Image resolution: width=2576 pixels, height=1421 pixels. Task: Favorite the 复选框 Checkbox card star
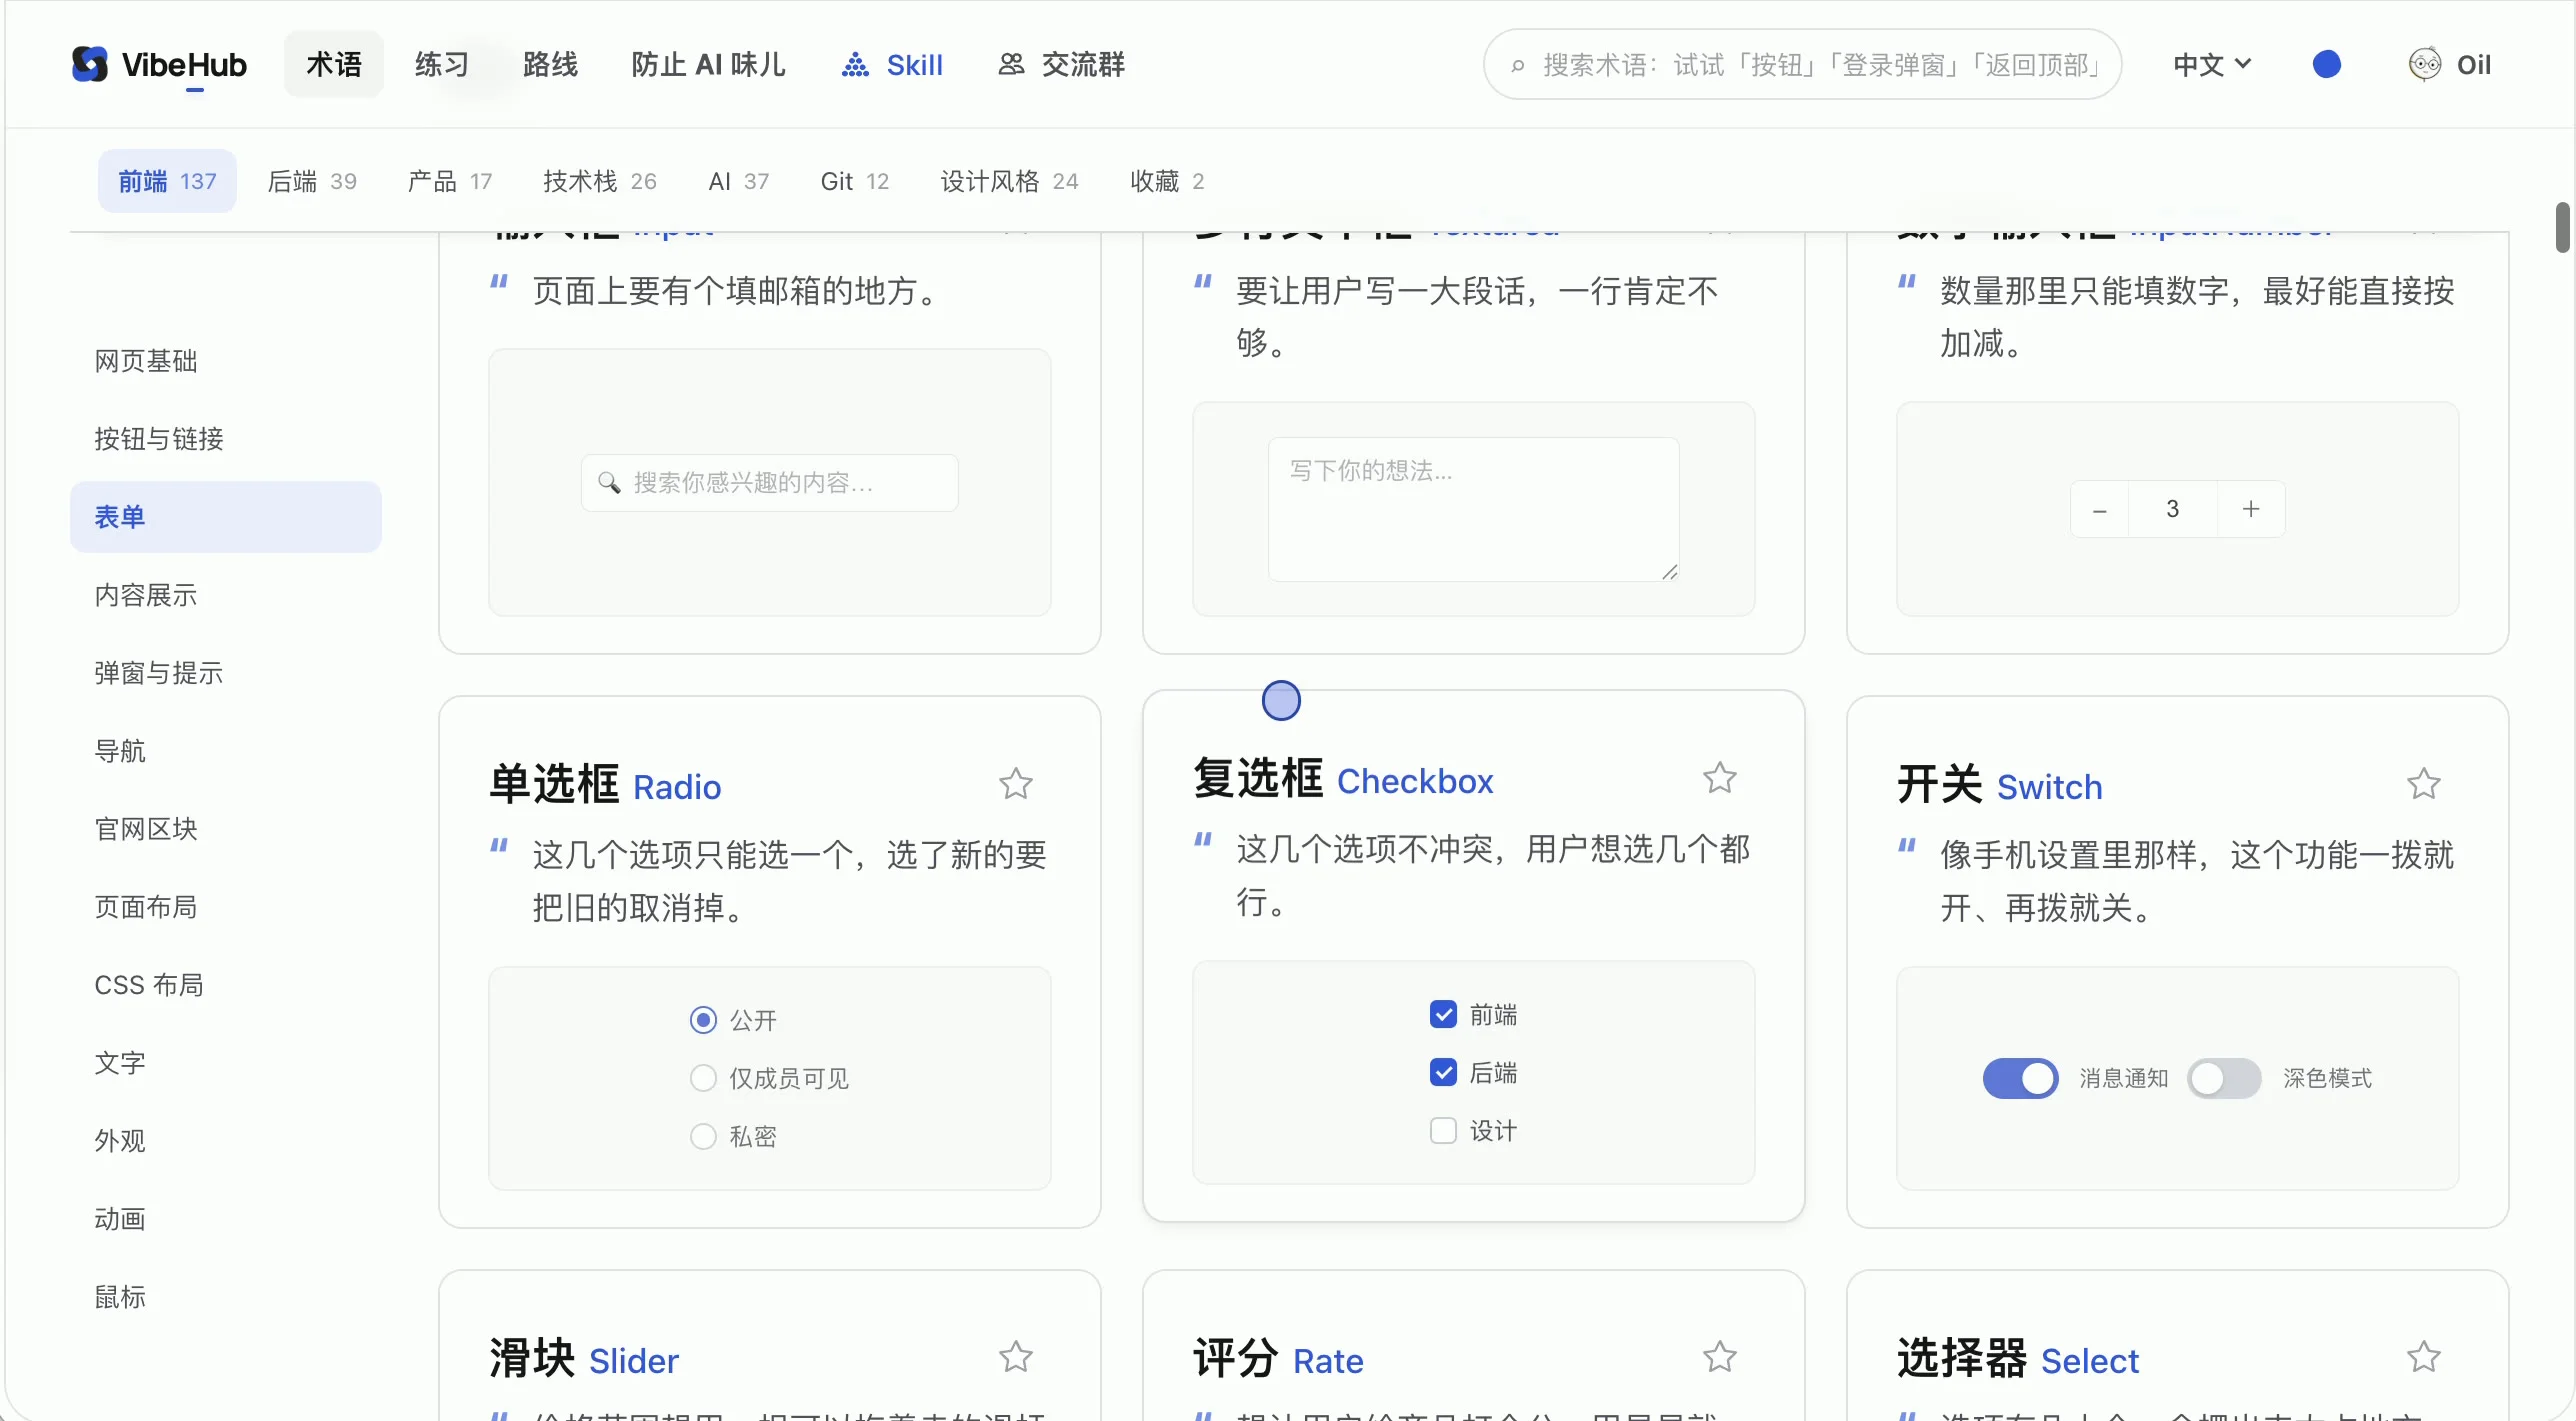pos(1720,778)
